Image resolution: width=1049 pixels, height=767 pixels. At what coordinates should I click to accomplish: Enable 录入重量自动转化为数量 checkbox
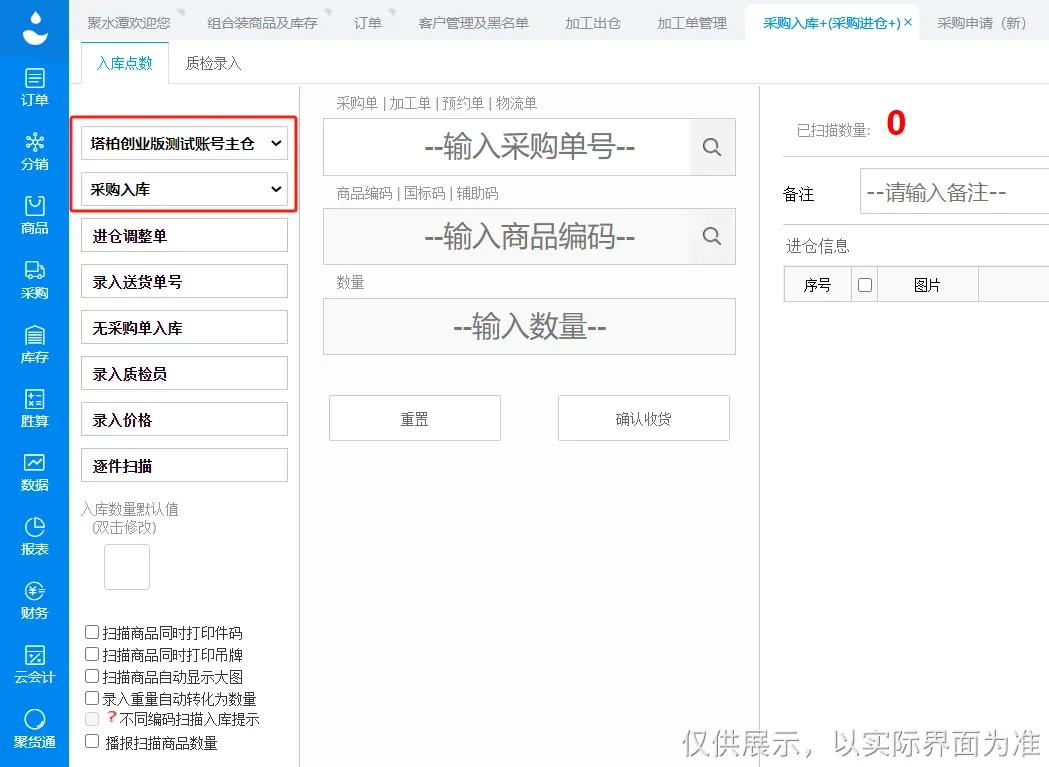click(92, 698)
